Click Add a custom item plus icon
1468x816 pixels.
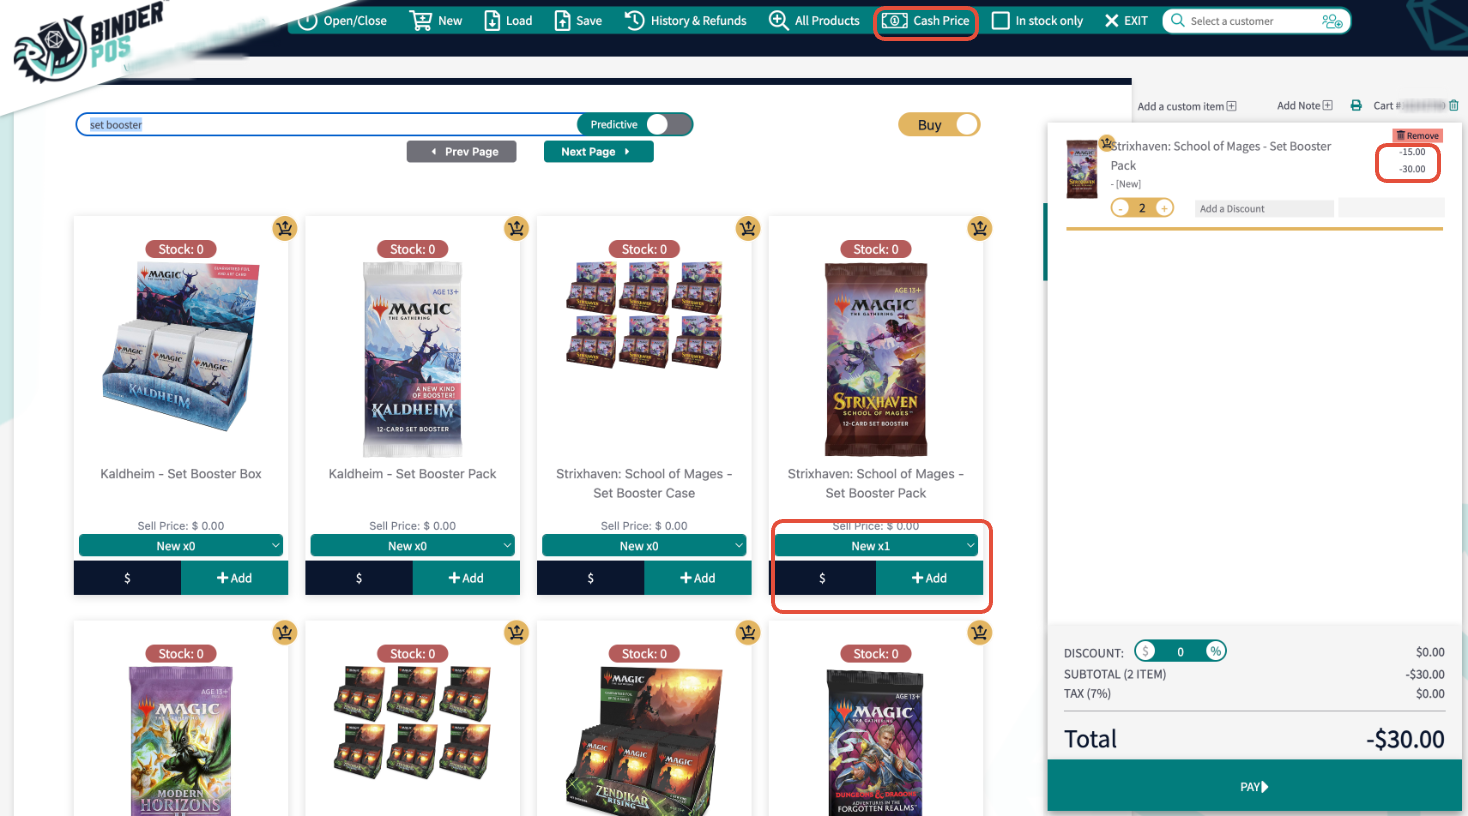pyautogui.click(x=1231, y=106)
